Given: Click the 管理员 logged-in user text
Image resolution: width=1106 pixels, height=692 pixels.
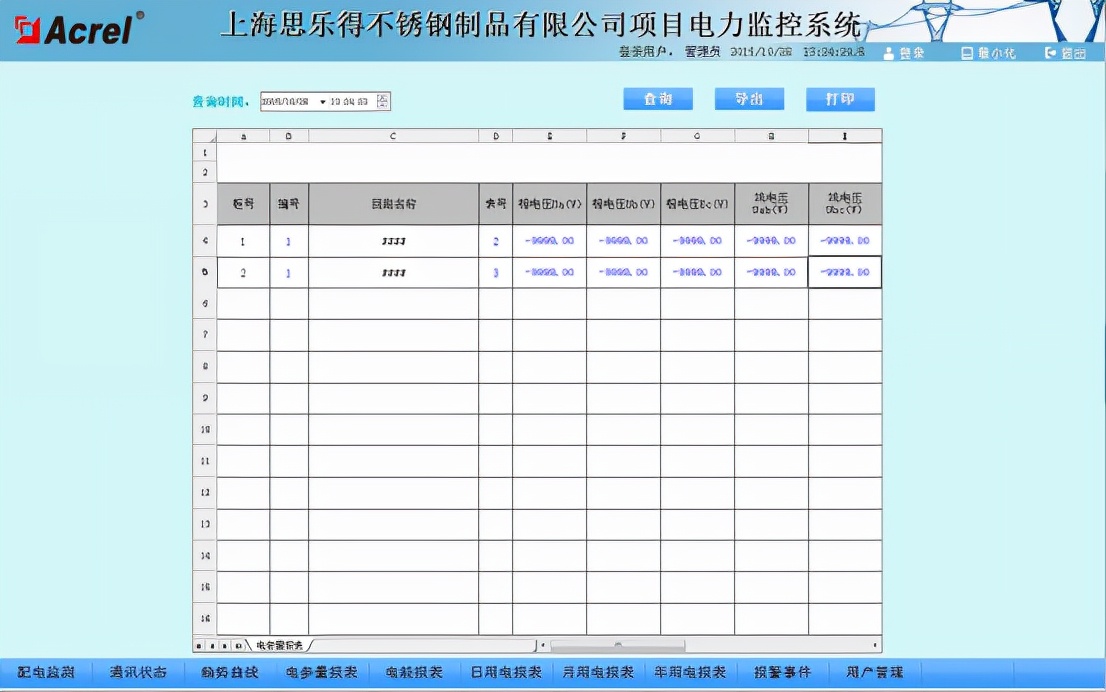Looking at the screenshot, I should [x=703, y=52].
